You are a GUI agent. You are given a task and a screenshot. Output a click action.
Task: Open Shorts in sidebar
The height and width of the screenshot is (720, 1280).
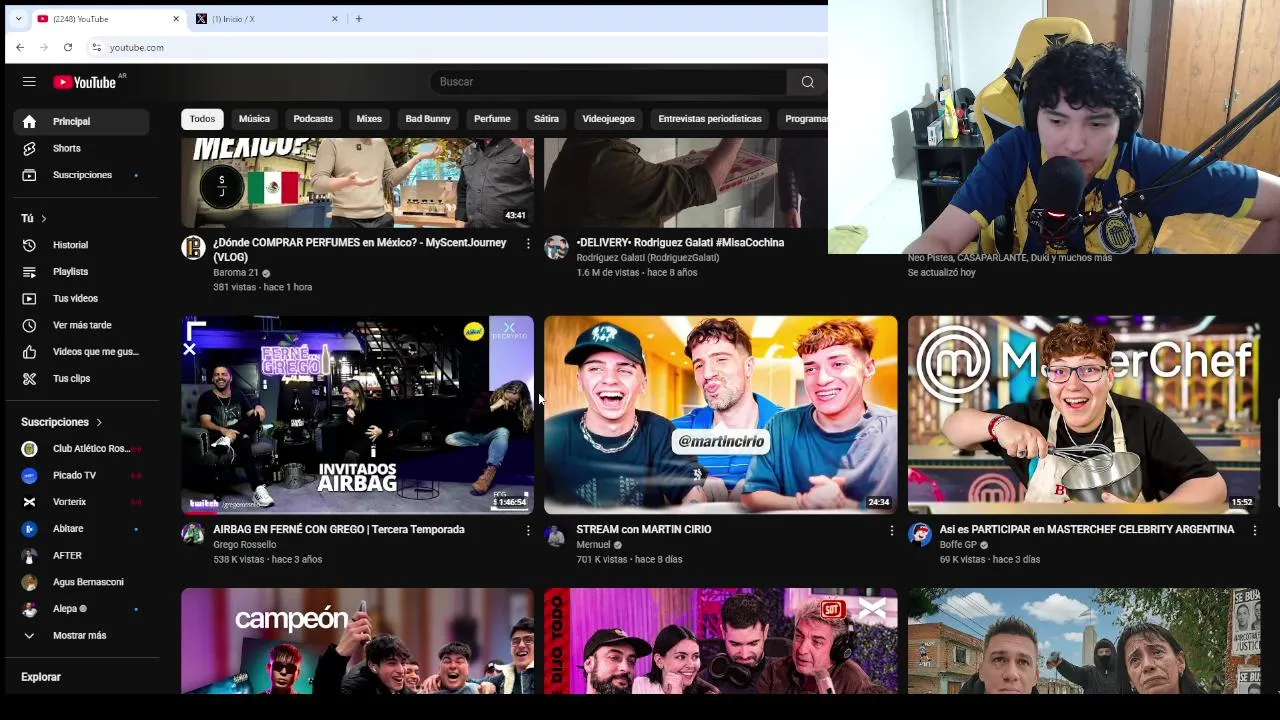coord(81,148)
